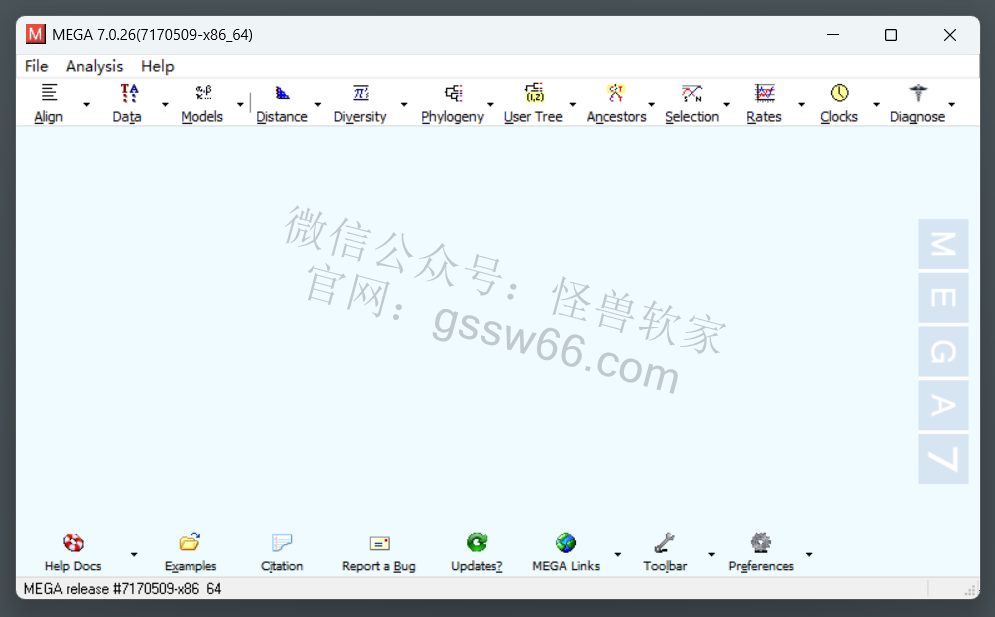This screenshot has height=617, width=995.
Task: Expand the Diversity dropdown arrow
Action: pos(404,104)
